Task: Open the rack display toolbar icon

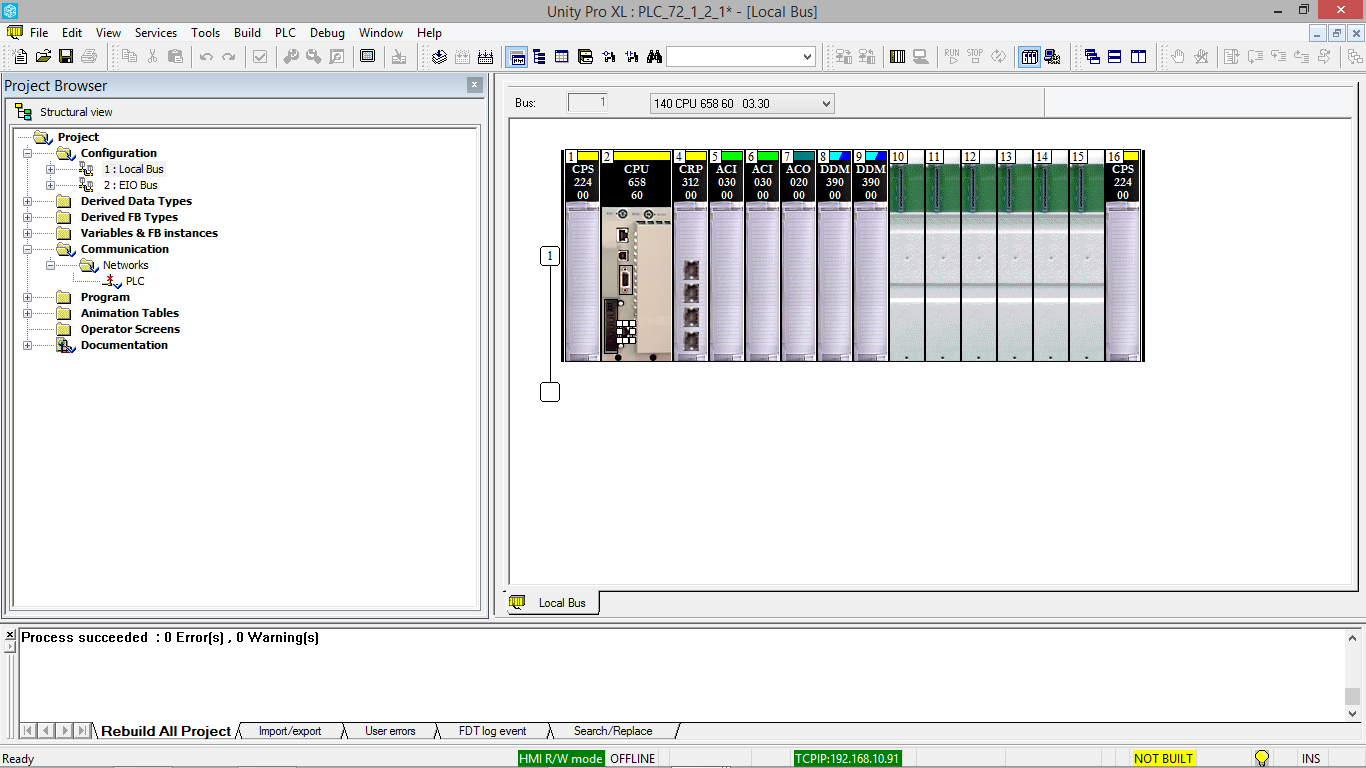Action: click(x=1029, y=57)
